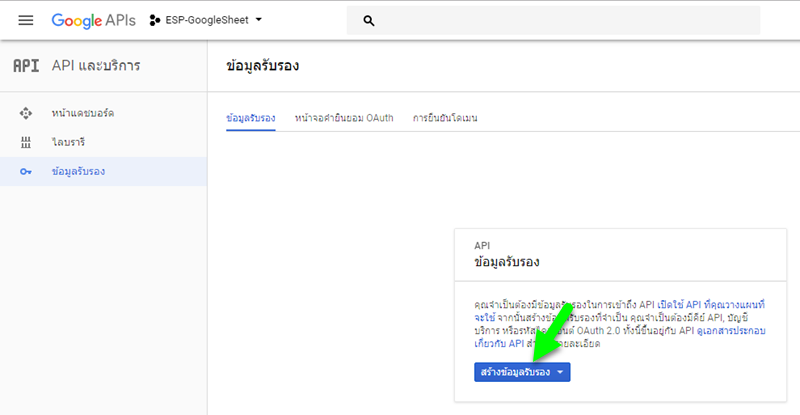Click the key icon for credentials
This screenshot has height=415, width=800.
coord(26,171)
